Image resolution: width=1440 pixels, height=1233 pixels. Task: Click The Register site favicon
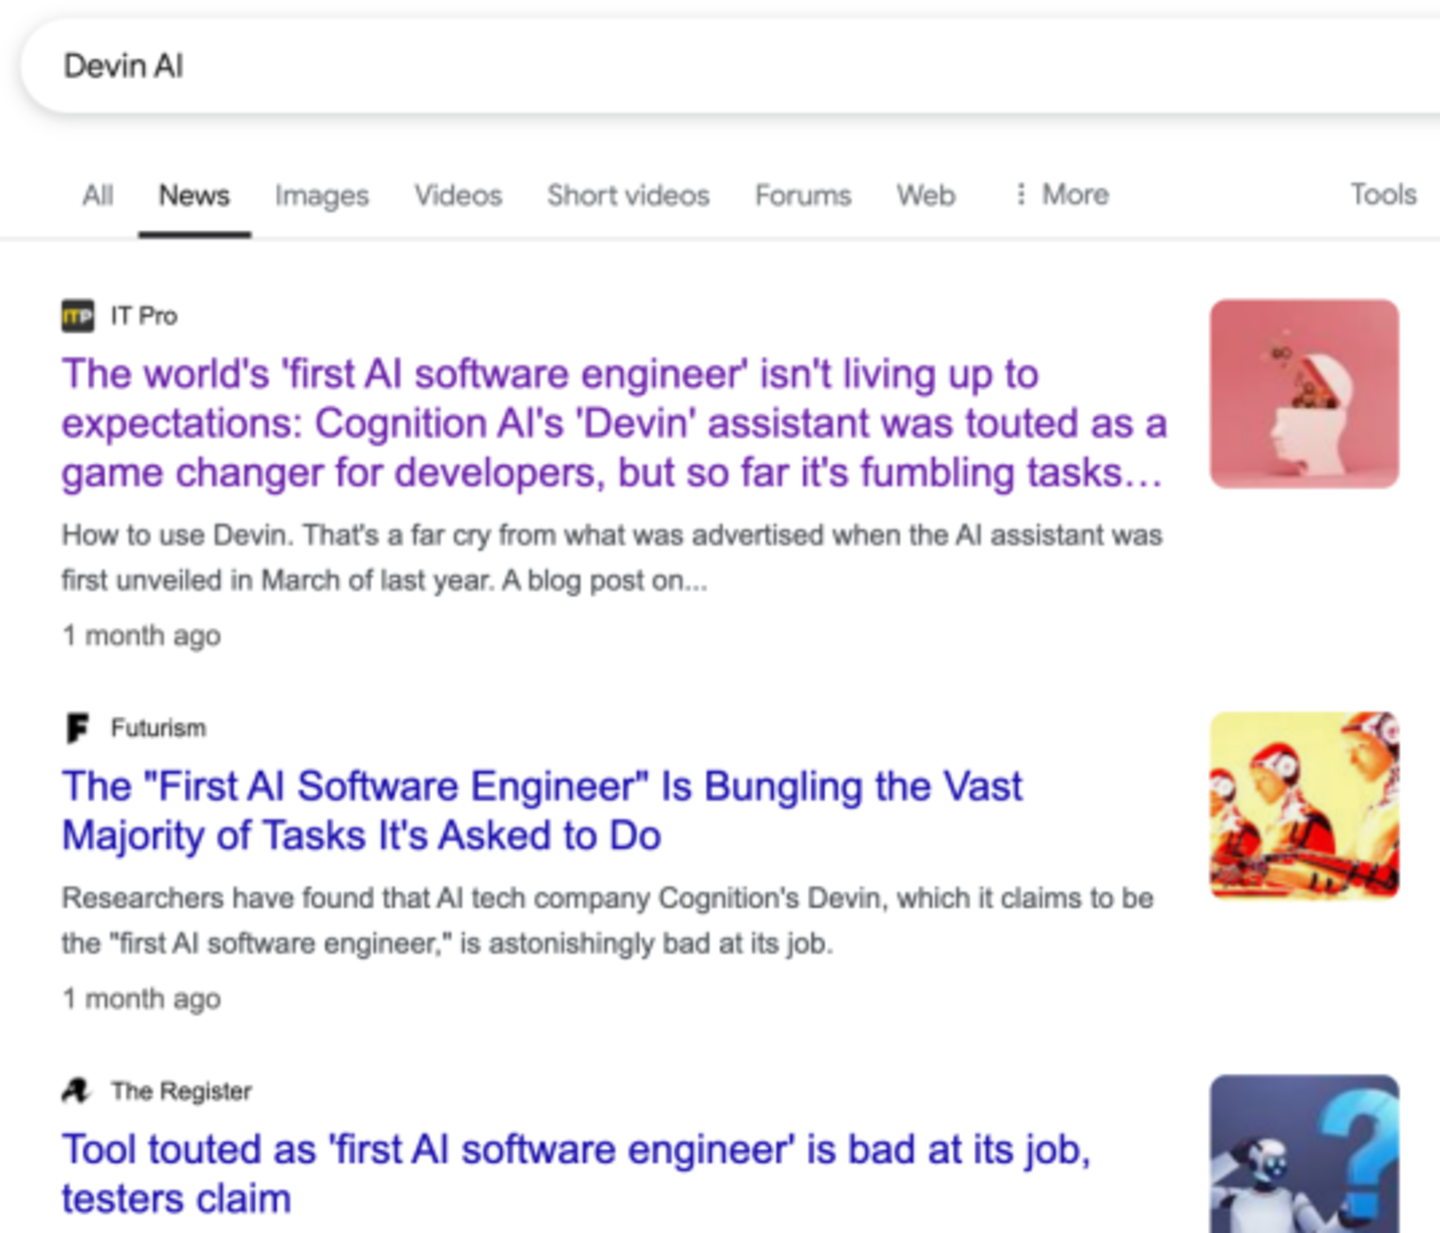[x=77, y=1091]
